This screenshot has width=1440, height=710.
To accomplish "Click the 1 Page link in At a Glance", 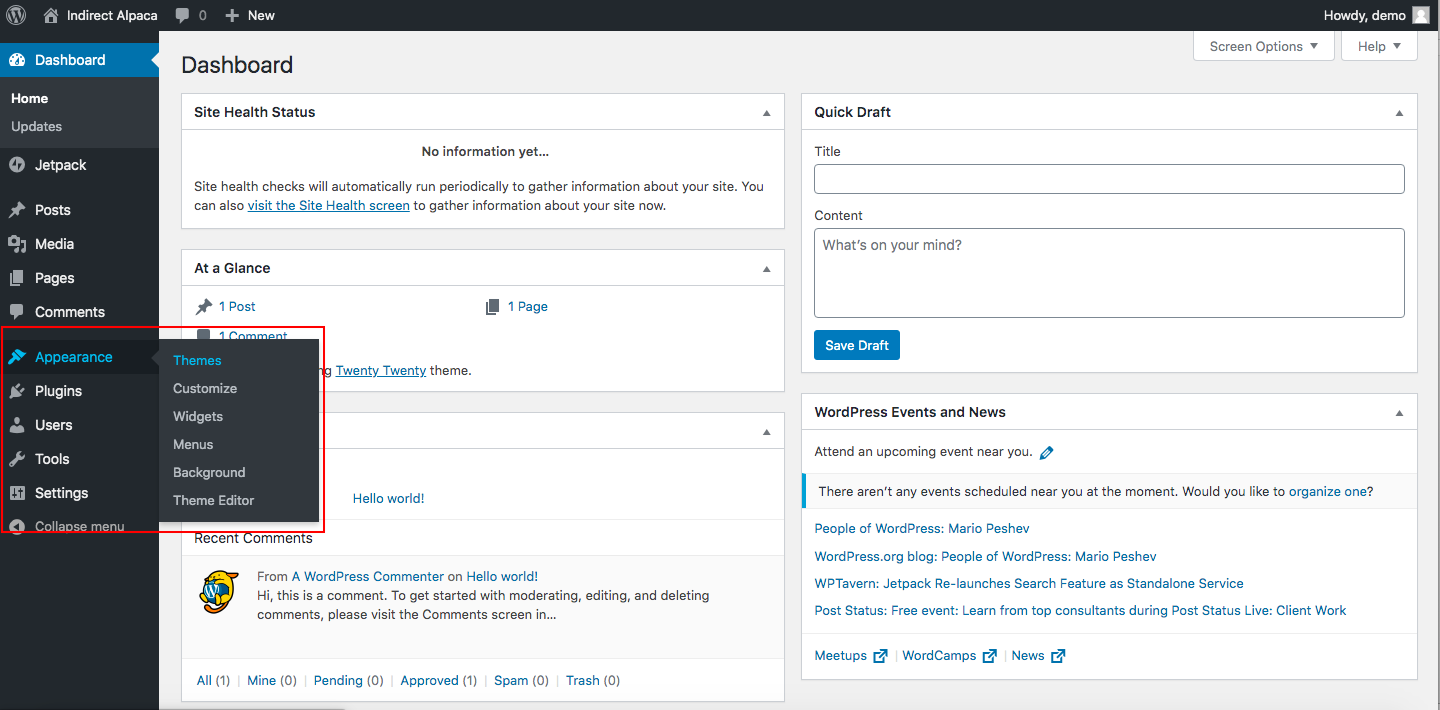I will point(528,306).
